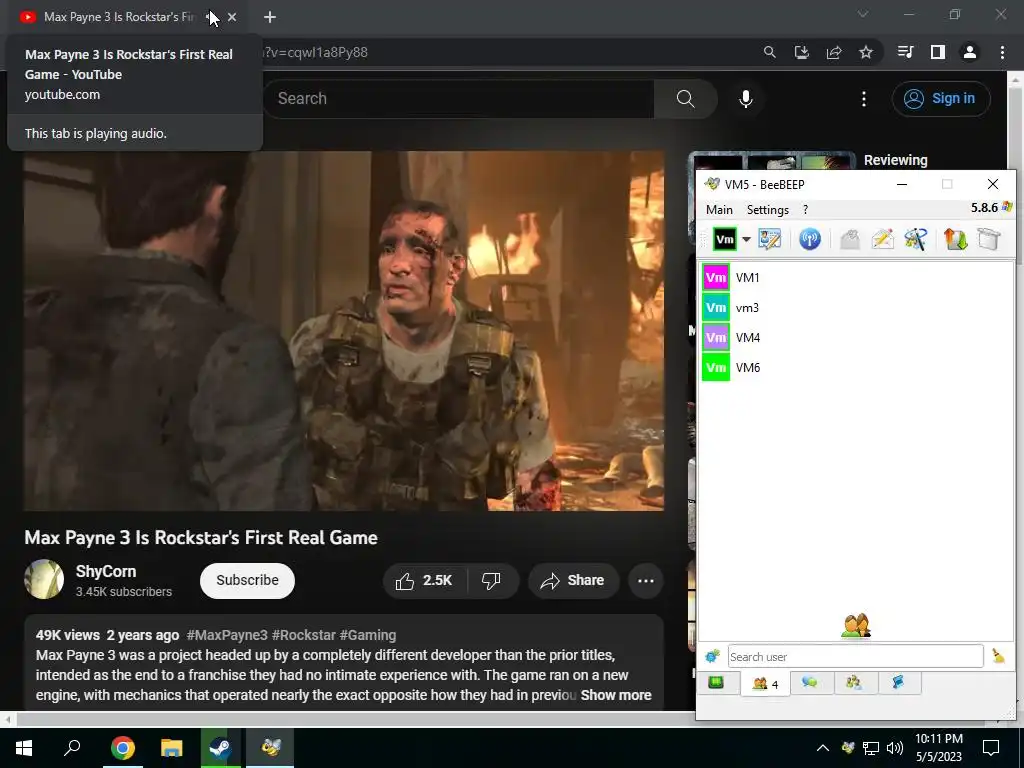1024x768 pixels.
Task: Open the Chrome profile icon
Action: [970, 52]
